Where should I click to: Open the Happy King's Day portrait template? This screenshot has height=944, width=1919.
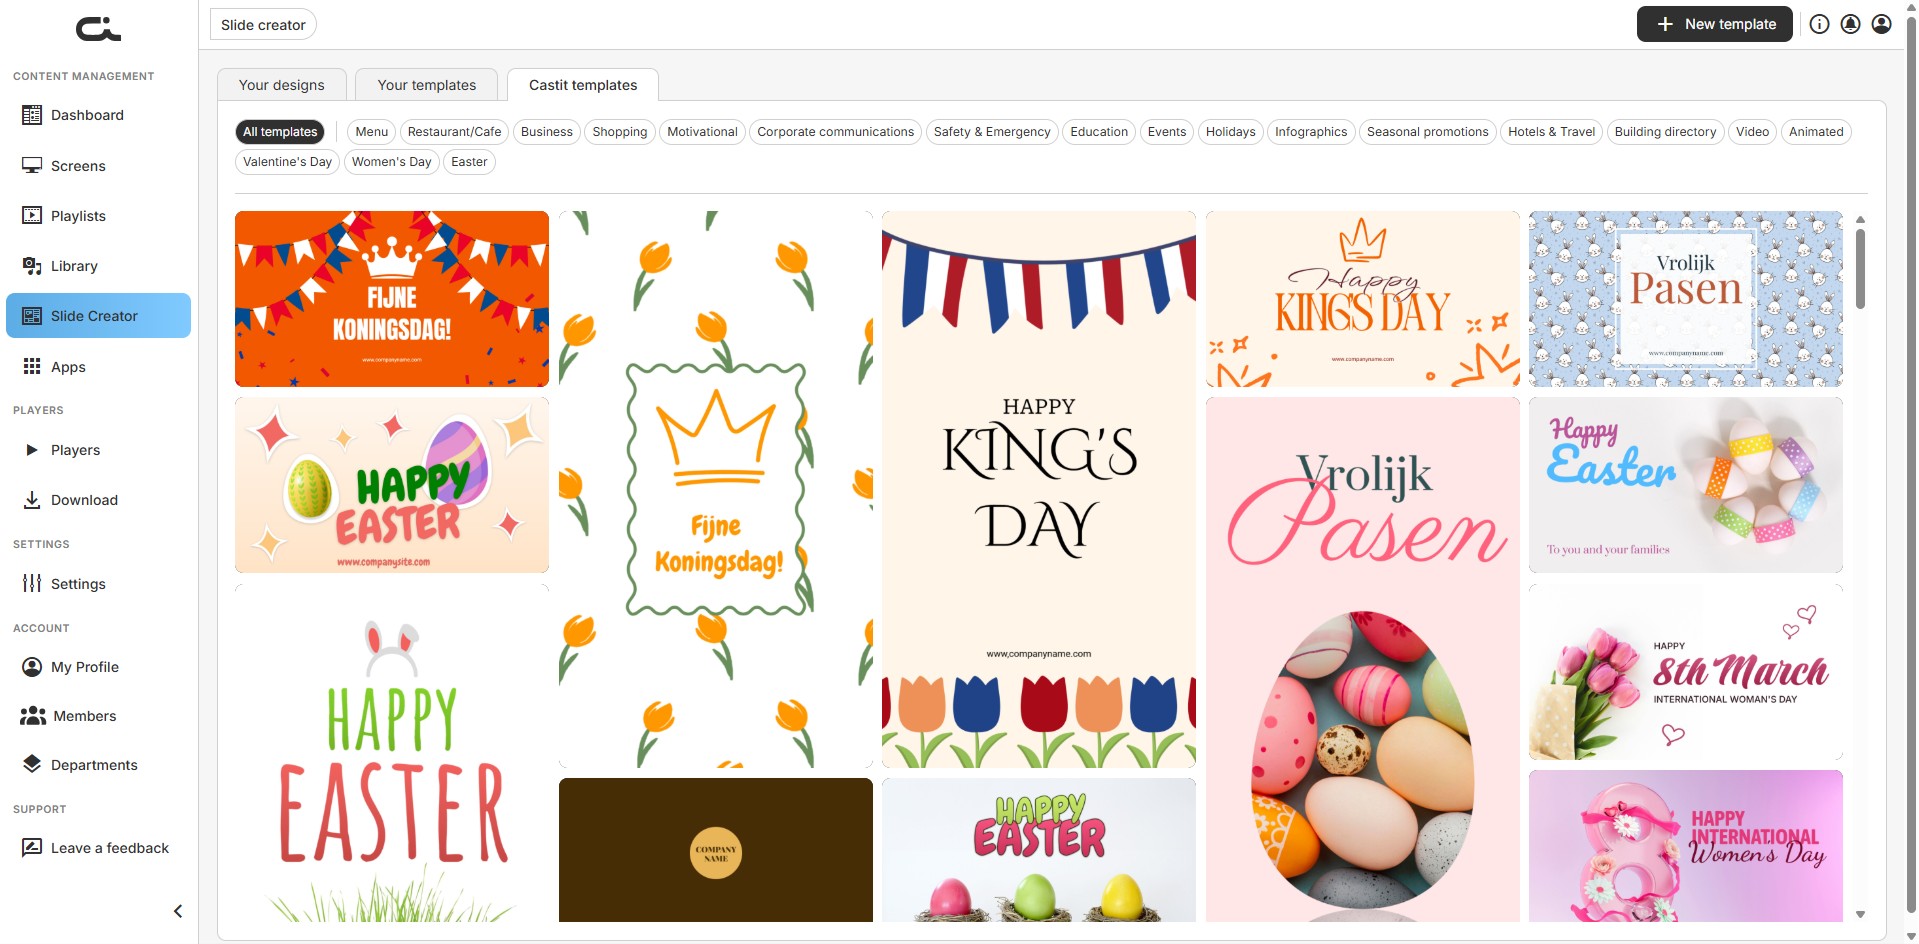pos(1039,489)
